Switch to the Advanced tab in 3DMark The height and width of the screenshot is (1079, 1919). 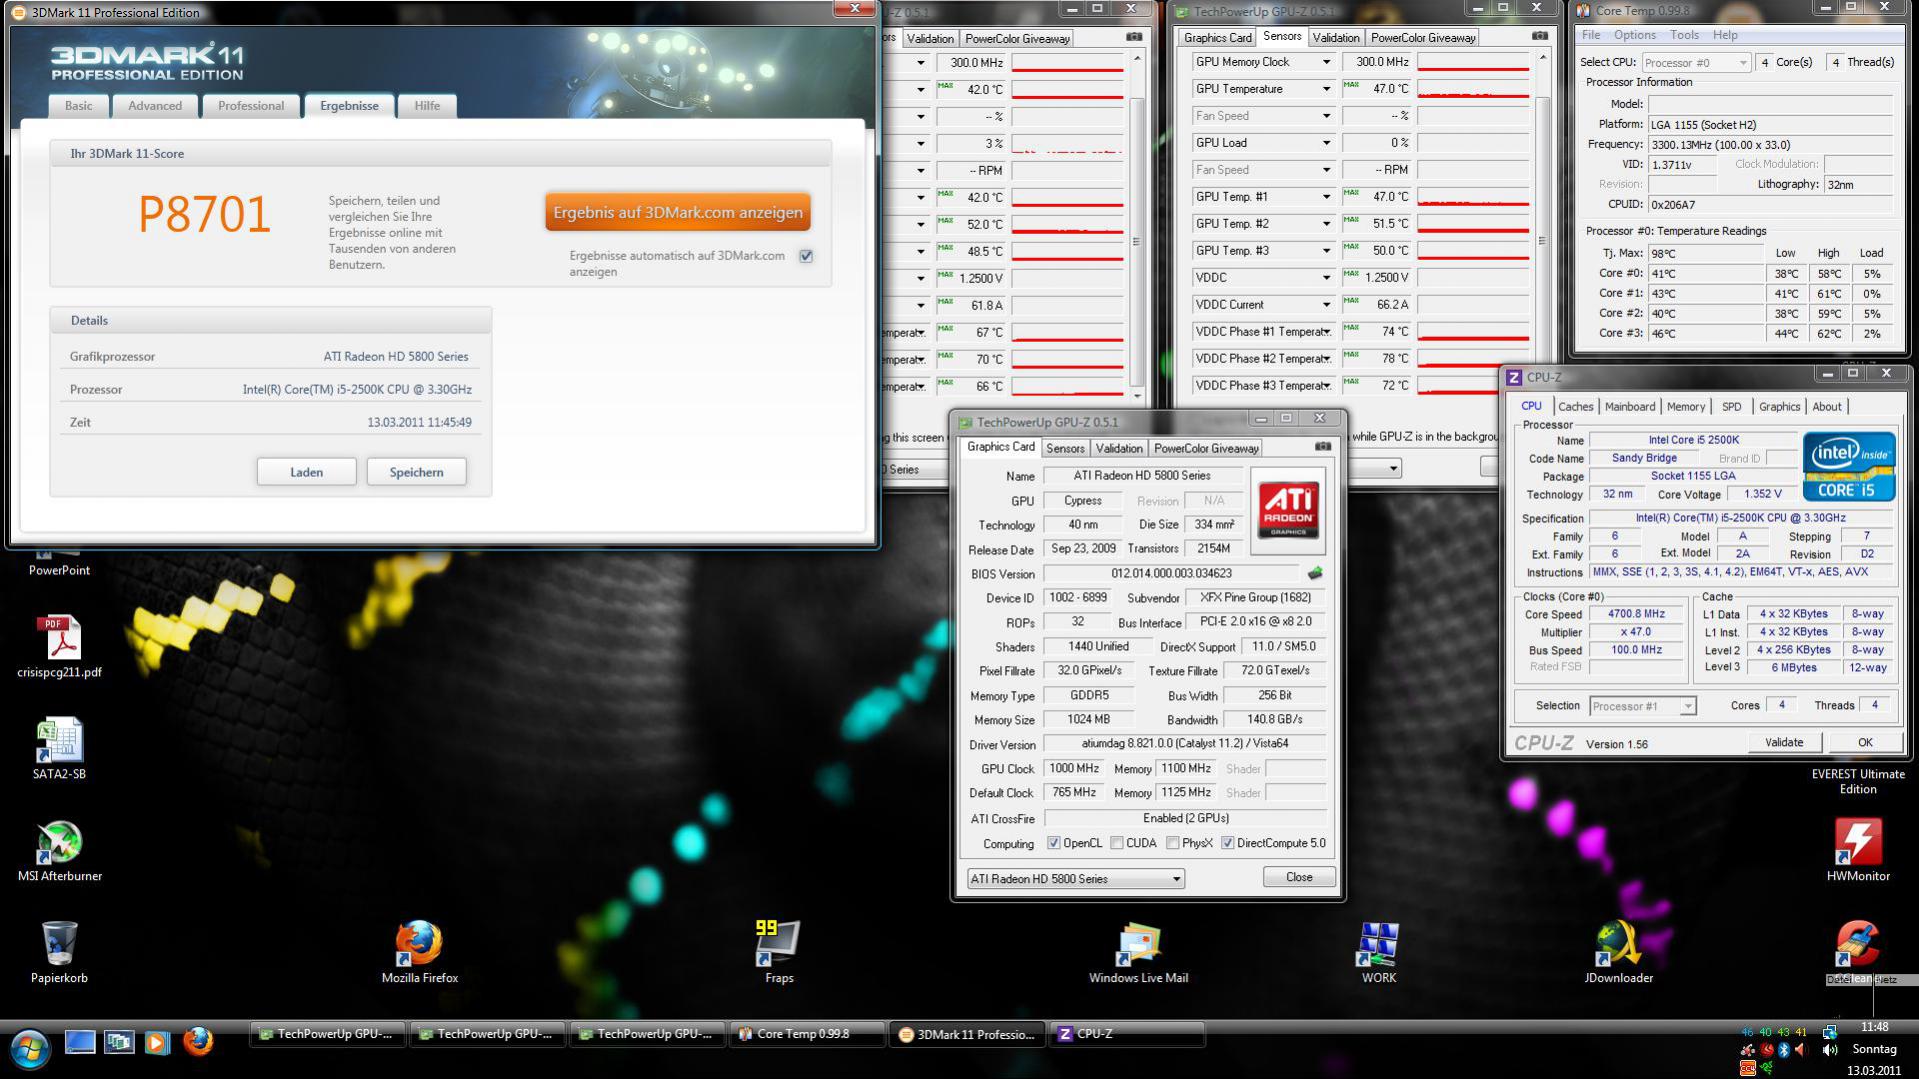(155, 106)
